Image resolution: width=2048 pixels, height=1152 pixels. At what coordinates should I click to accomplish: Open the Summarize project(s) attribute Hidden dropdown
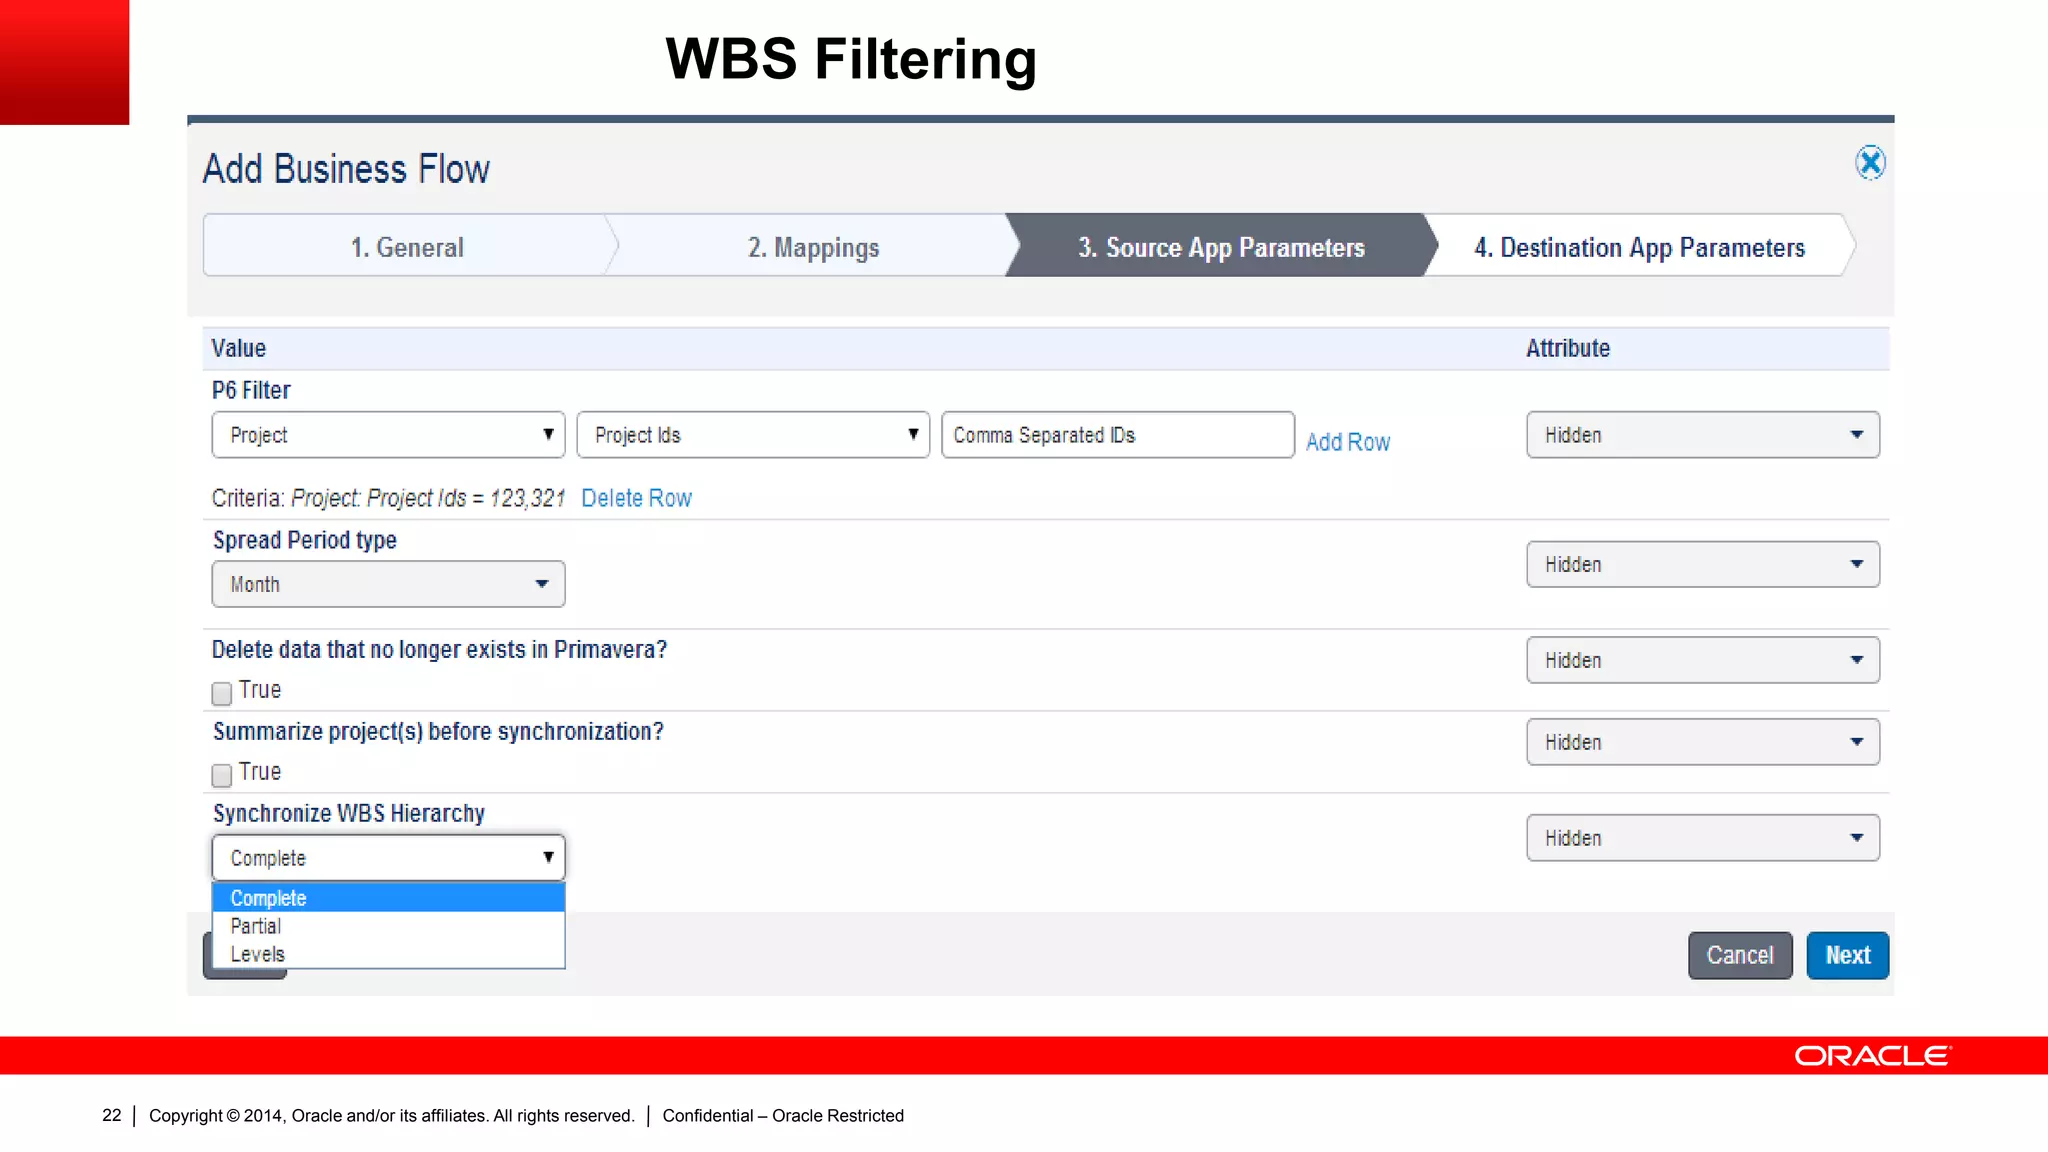[1703, 742]
